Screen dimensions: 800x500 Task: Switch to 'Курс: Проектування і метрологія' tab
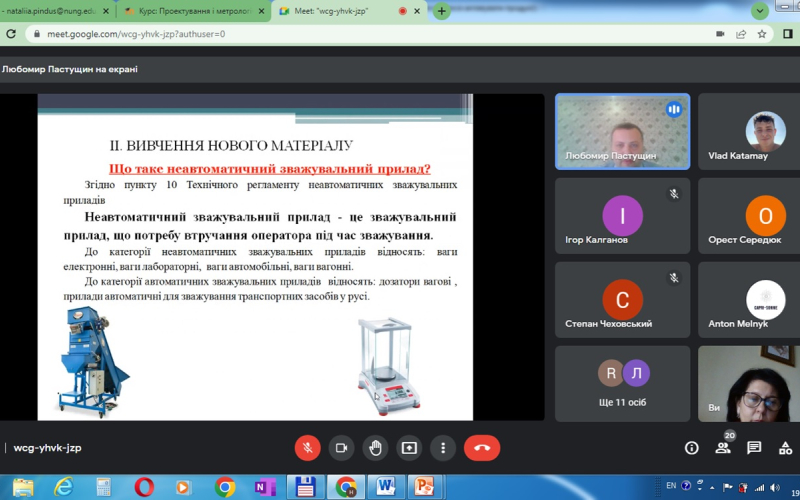click(x=186, y=10)
